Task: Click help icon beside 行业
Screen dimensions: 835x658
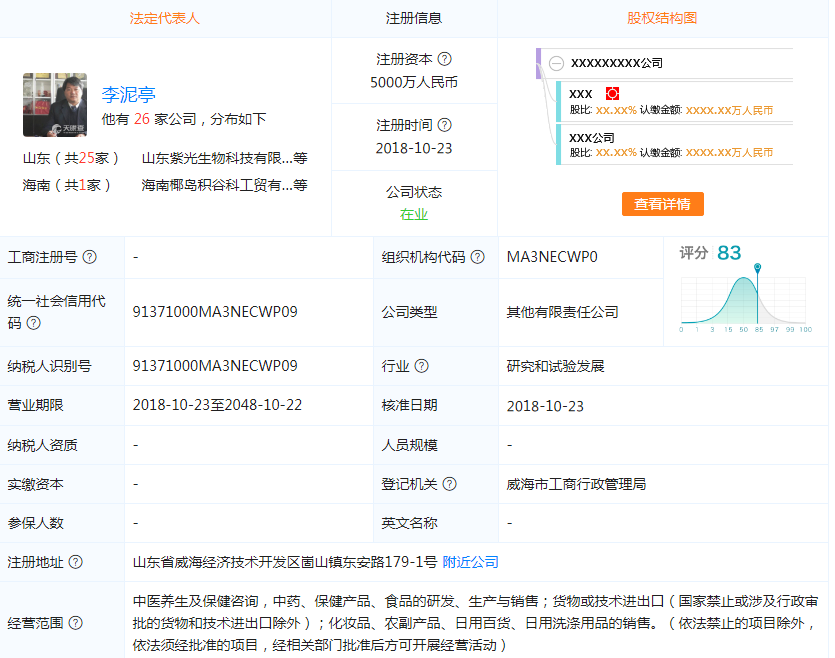Action: (422, 366)
